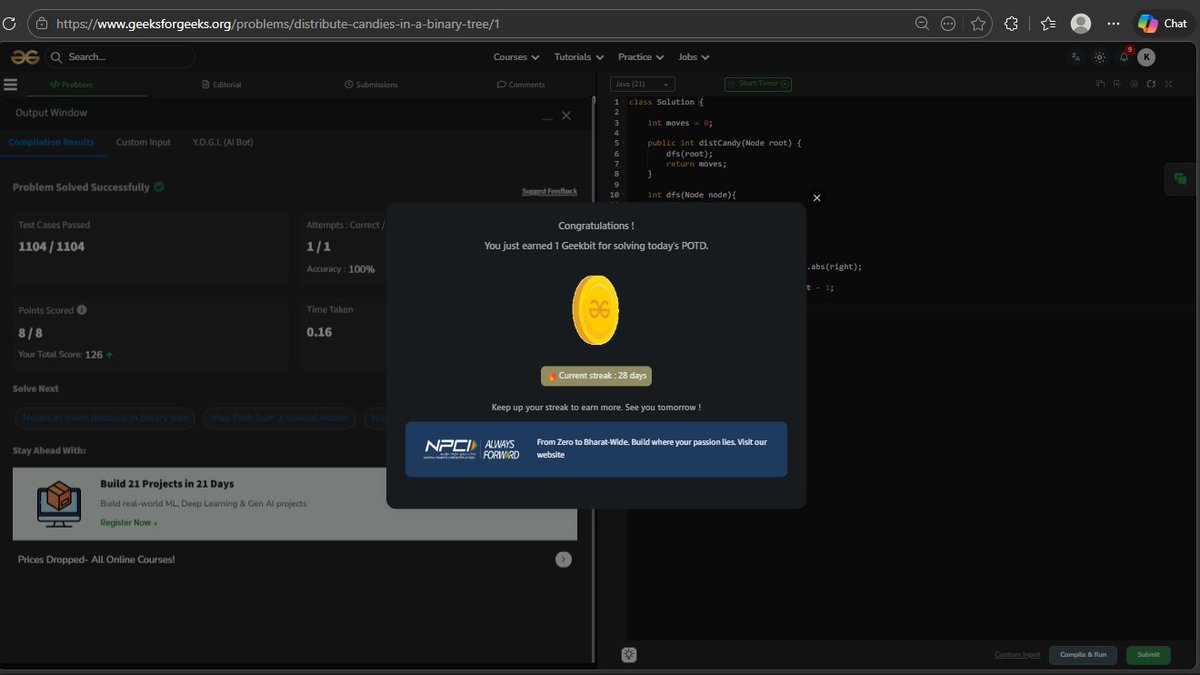Open the browser favorites list icon
This screenshot has width=1200, height=675.
click(1047, 23)
